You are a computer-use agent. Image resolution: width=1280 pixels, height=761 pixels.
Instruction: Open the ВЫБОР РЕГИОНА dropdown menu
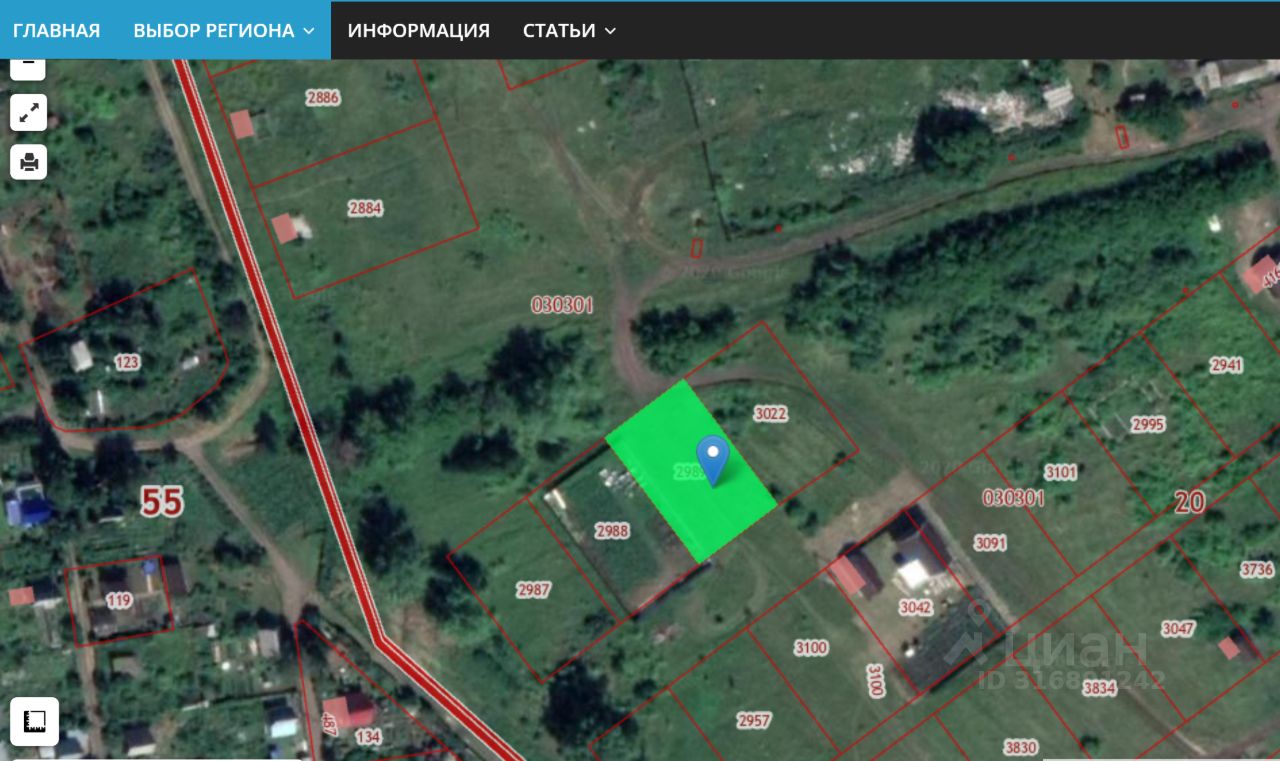[224, 30]
